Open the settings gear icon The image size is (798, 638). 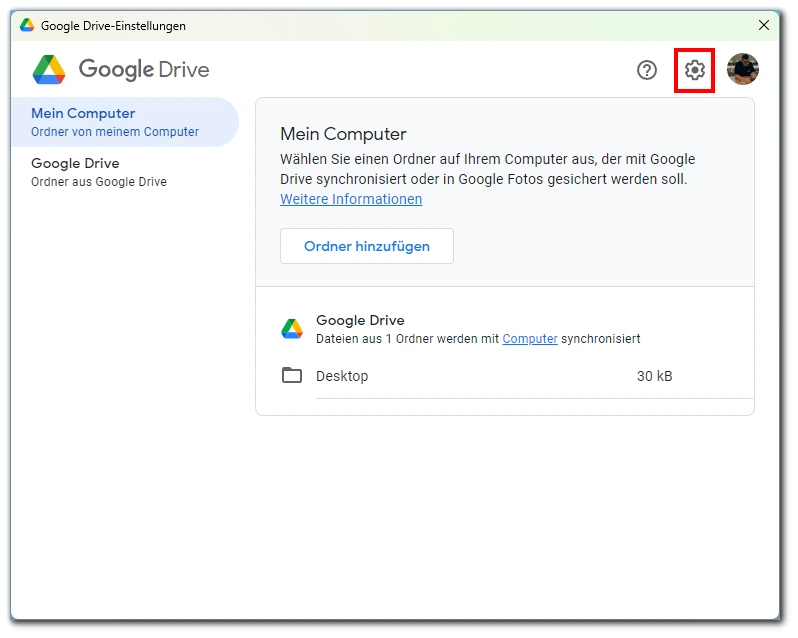[x=694, y=70]
